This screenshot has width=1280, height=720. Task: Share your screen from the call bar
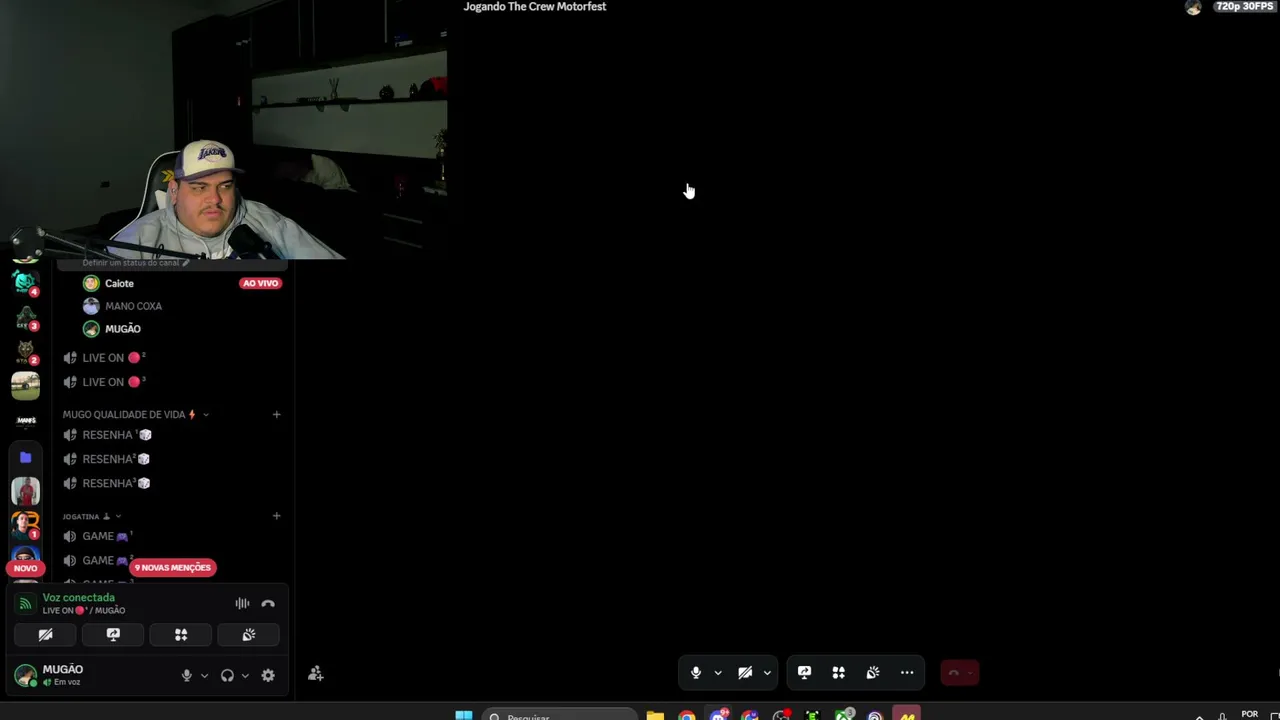click(804, 673)
